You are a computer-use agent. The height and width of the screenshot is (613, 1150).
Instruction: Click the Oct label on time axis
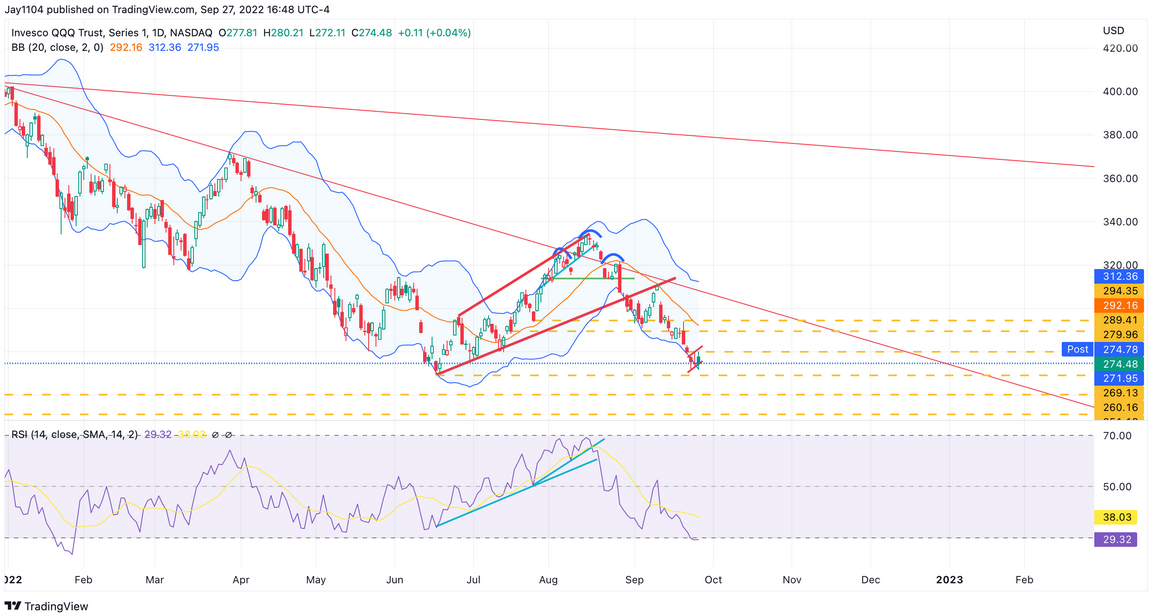click(x=713, y=580)
